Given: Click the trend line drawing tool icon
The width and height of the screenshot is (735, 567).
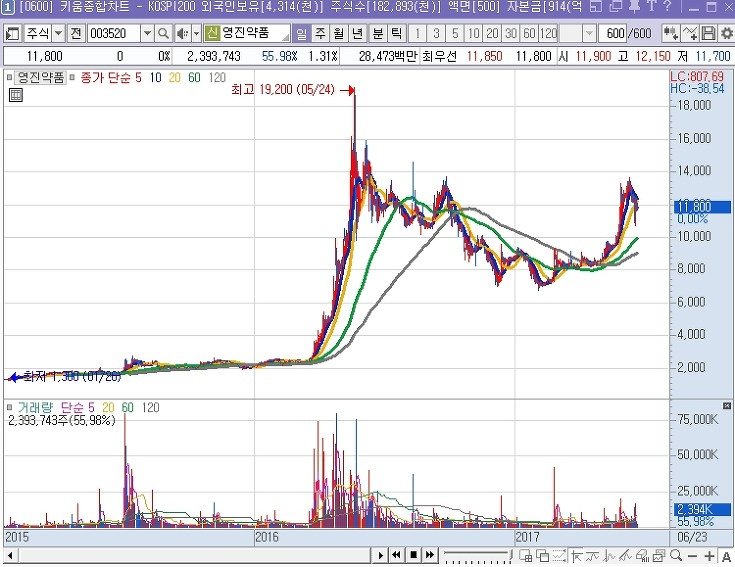Looking at the screenshot, I should click(592, 556).
